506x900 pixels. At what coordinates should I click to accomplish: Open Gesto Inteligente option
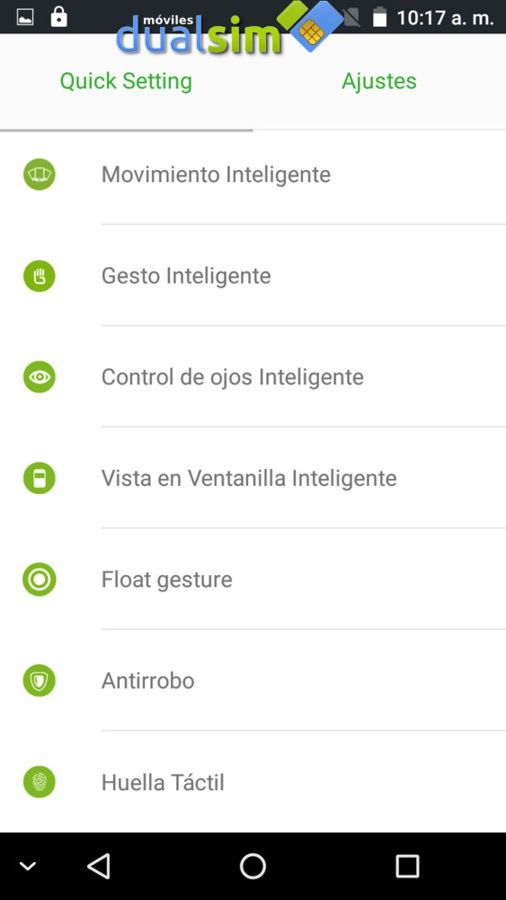(x=253, y=276)
